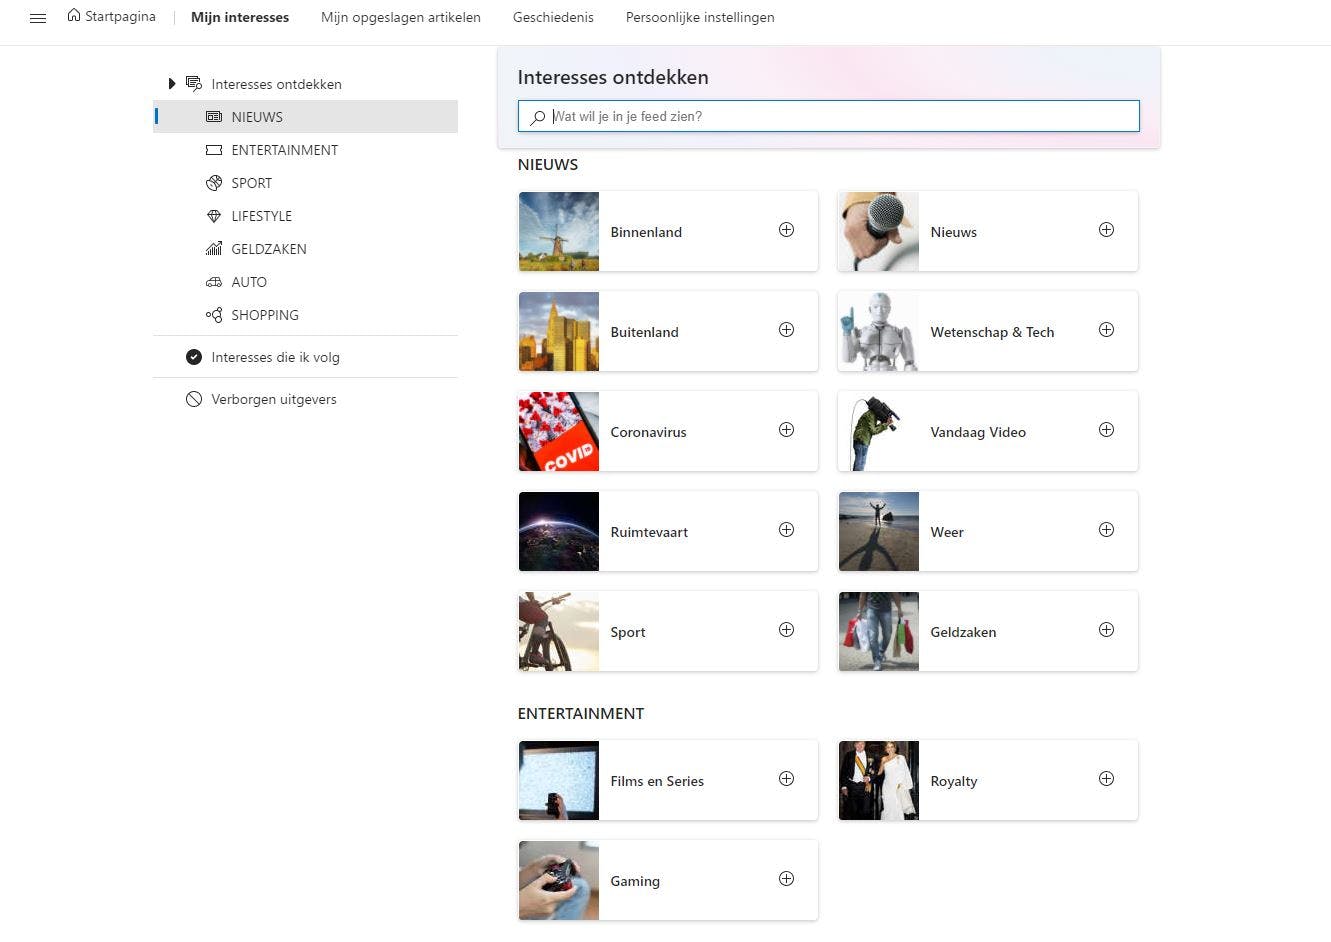The height and width of the screenshot is (942, 1331).
Task: Click the Ruimtevaart earth thumbnail
Action: pos(559,531)
